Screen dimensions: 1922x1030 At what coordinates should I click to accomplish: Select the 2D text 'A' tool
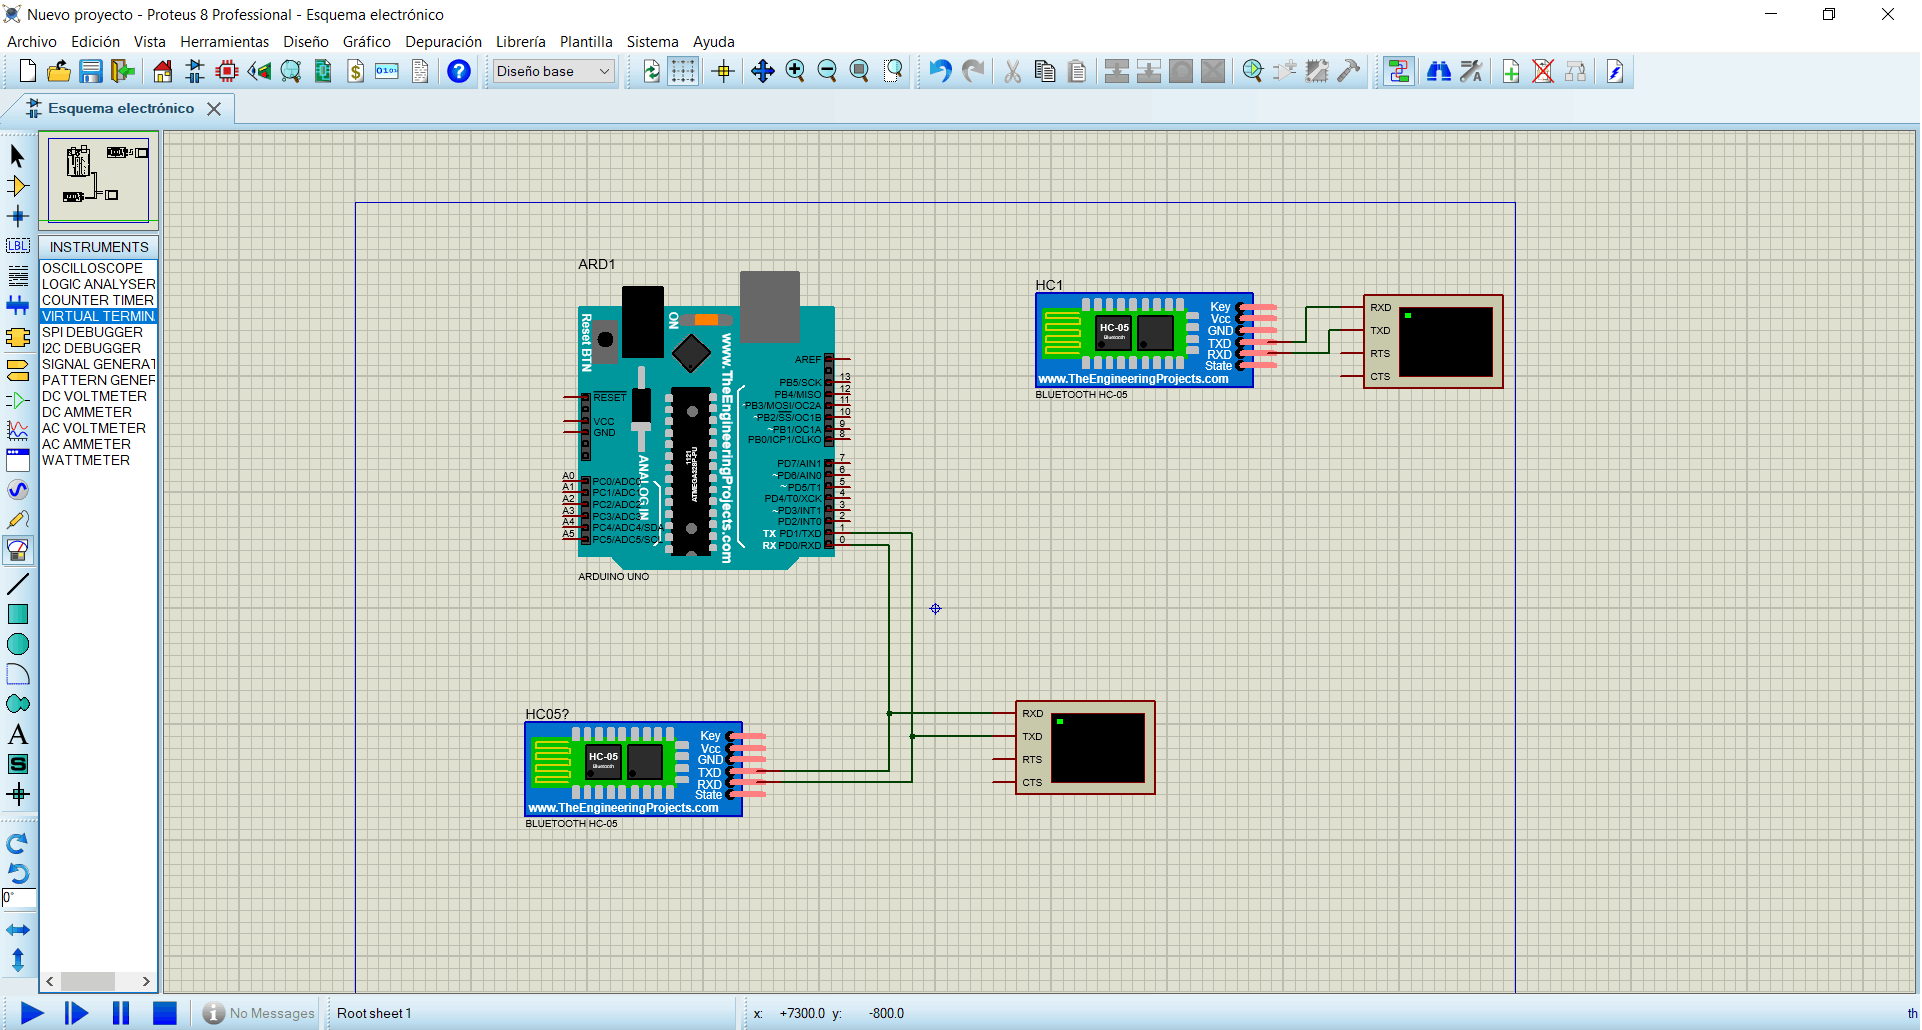pos(17,735)
